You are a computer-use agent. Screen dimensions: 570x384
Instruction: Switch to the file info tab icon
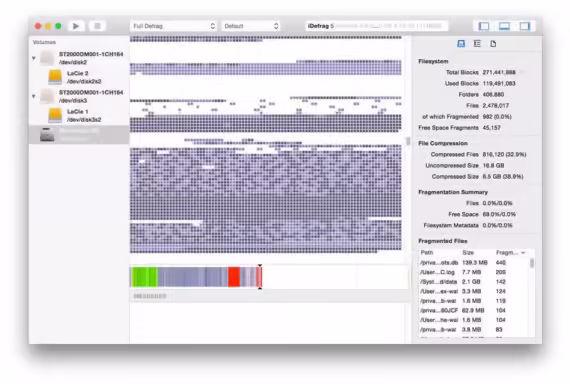pos(493,44)
